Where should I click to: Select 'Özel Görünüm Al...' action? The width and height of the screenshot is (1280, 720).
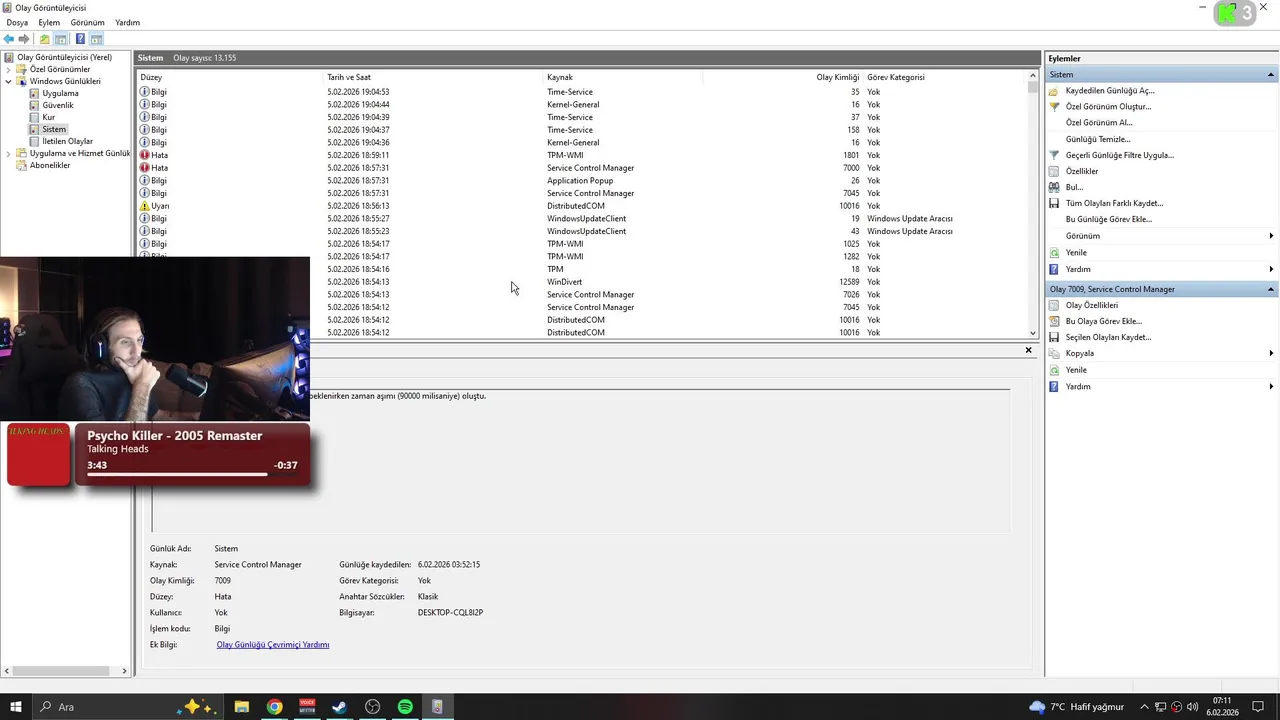pyautogui.click(x=1099, y=123)
